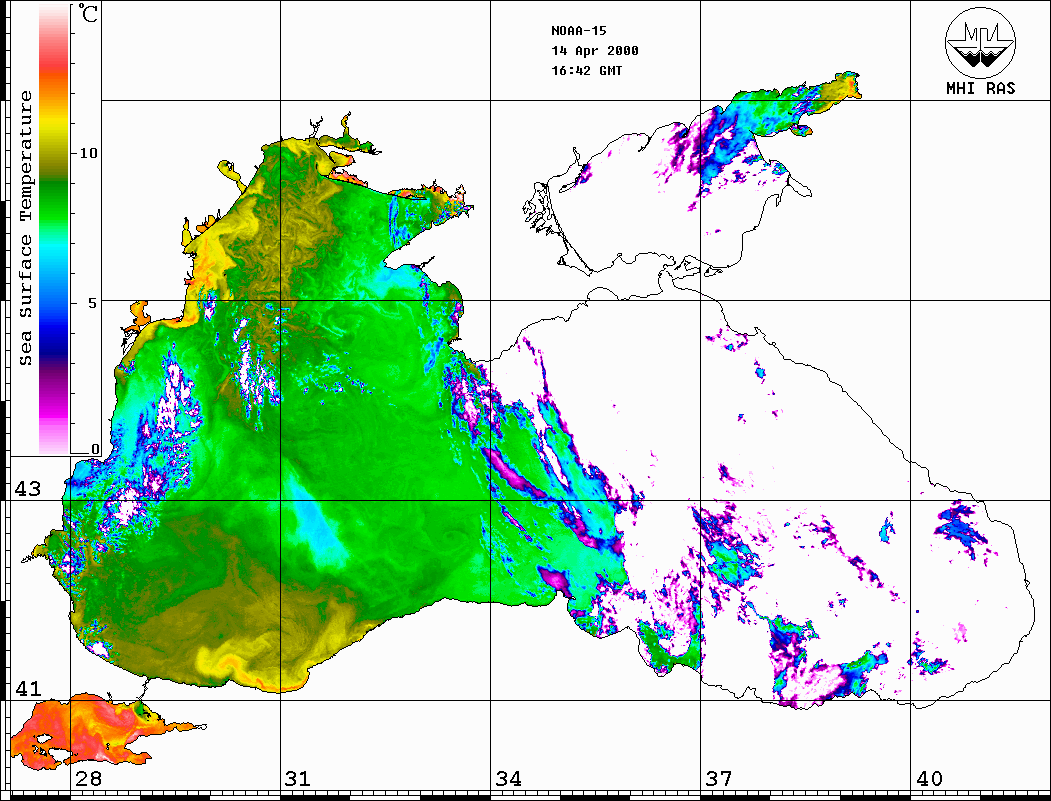
Task: Click longitude label '37'
Action: coord(719,778)
